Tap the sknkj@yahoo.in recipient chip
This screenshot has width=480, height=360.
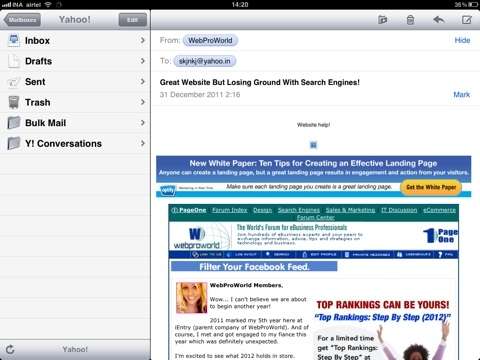point(205,61)
